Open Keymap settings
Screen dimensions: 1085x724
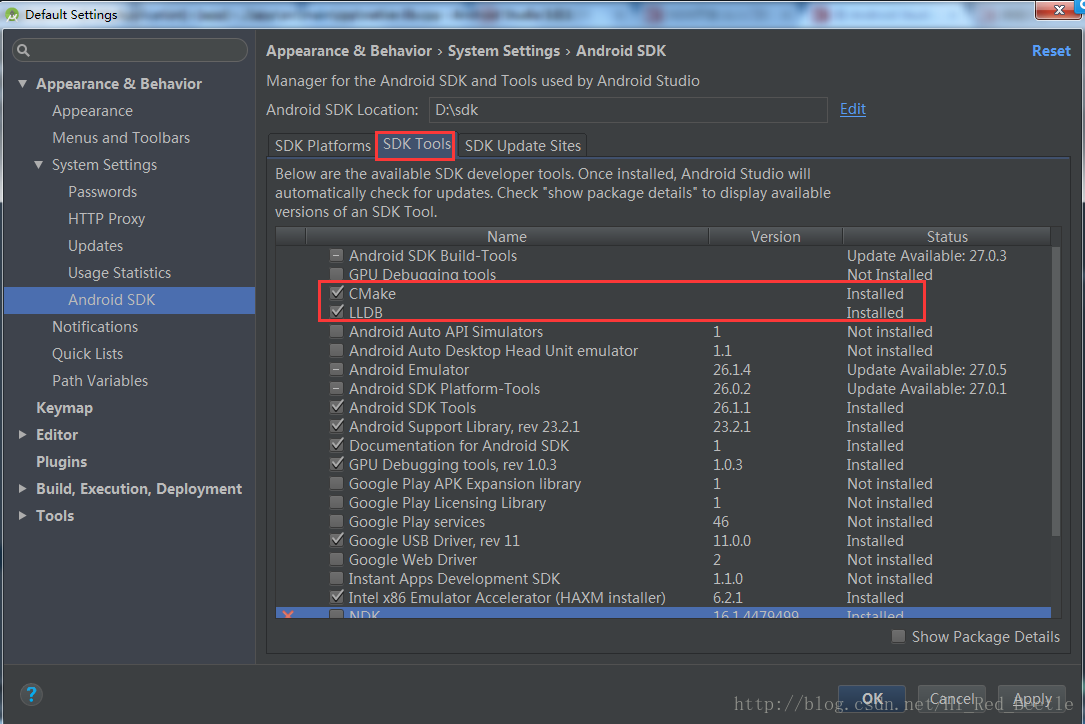pyautogui.click(x=64, y=408)
